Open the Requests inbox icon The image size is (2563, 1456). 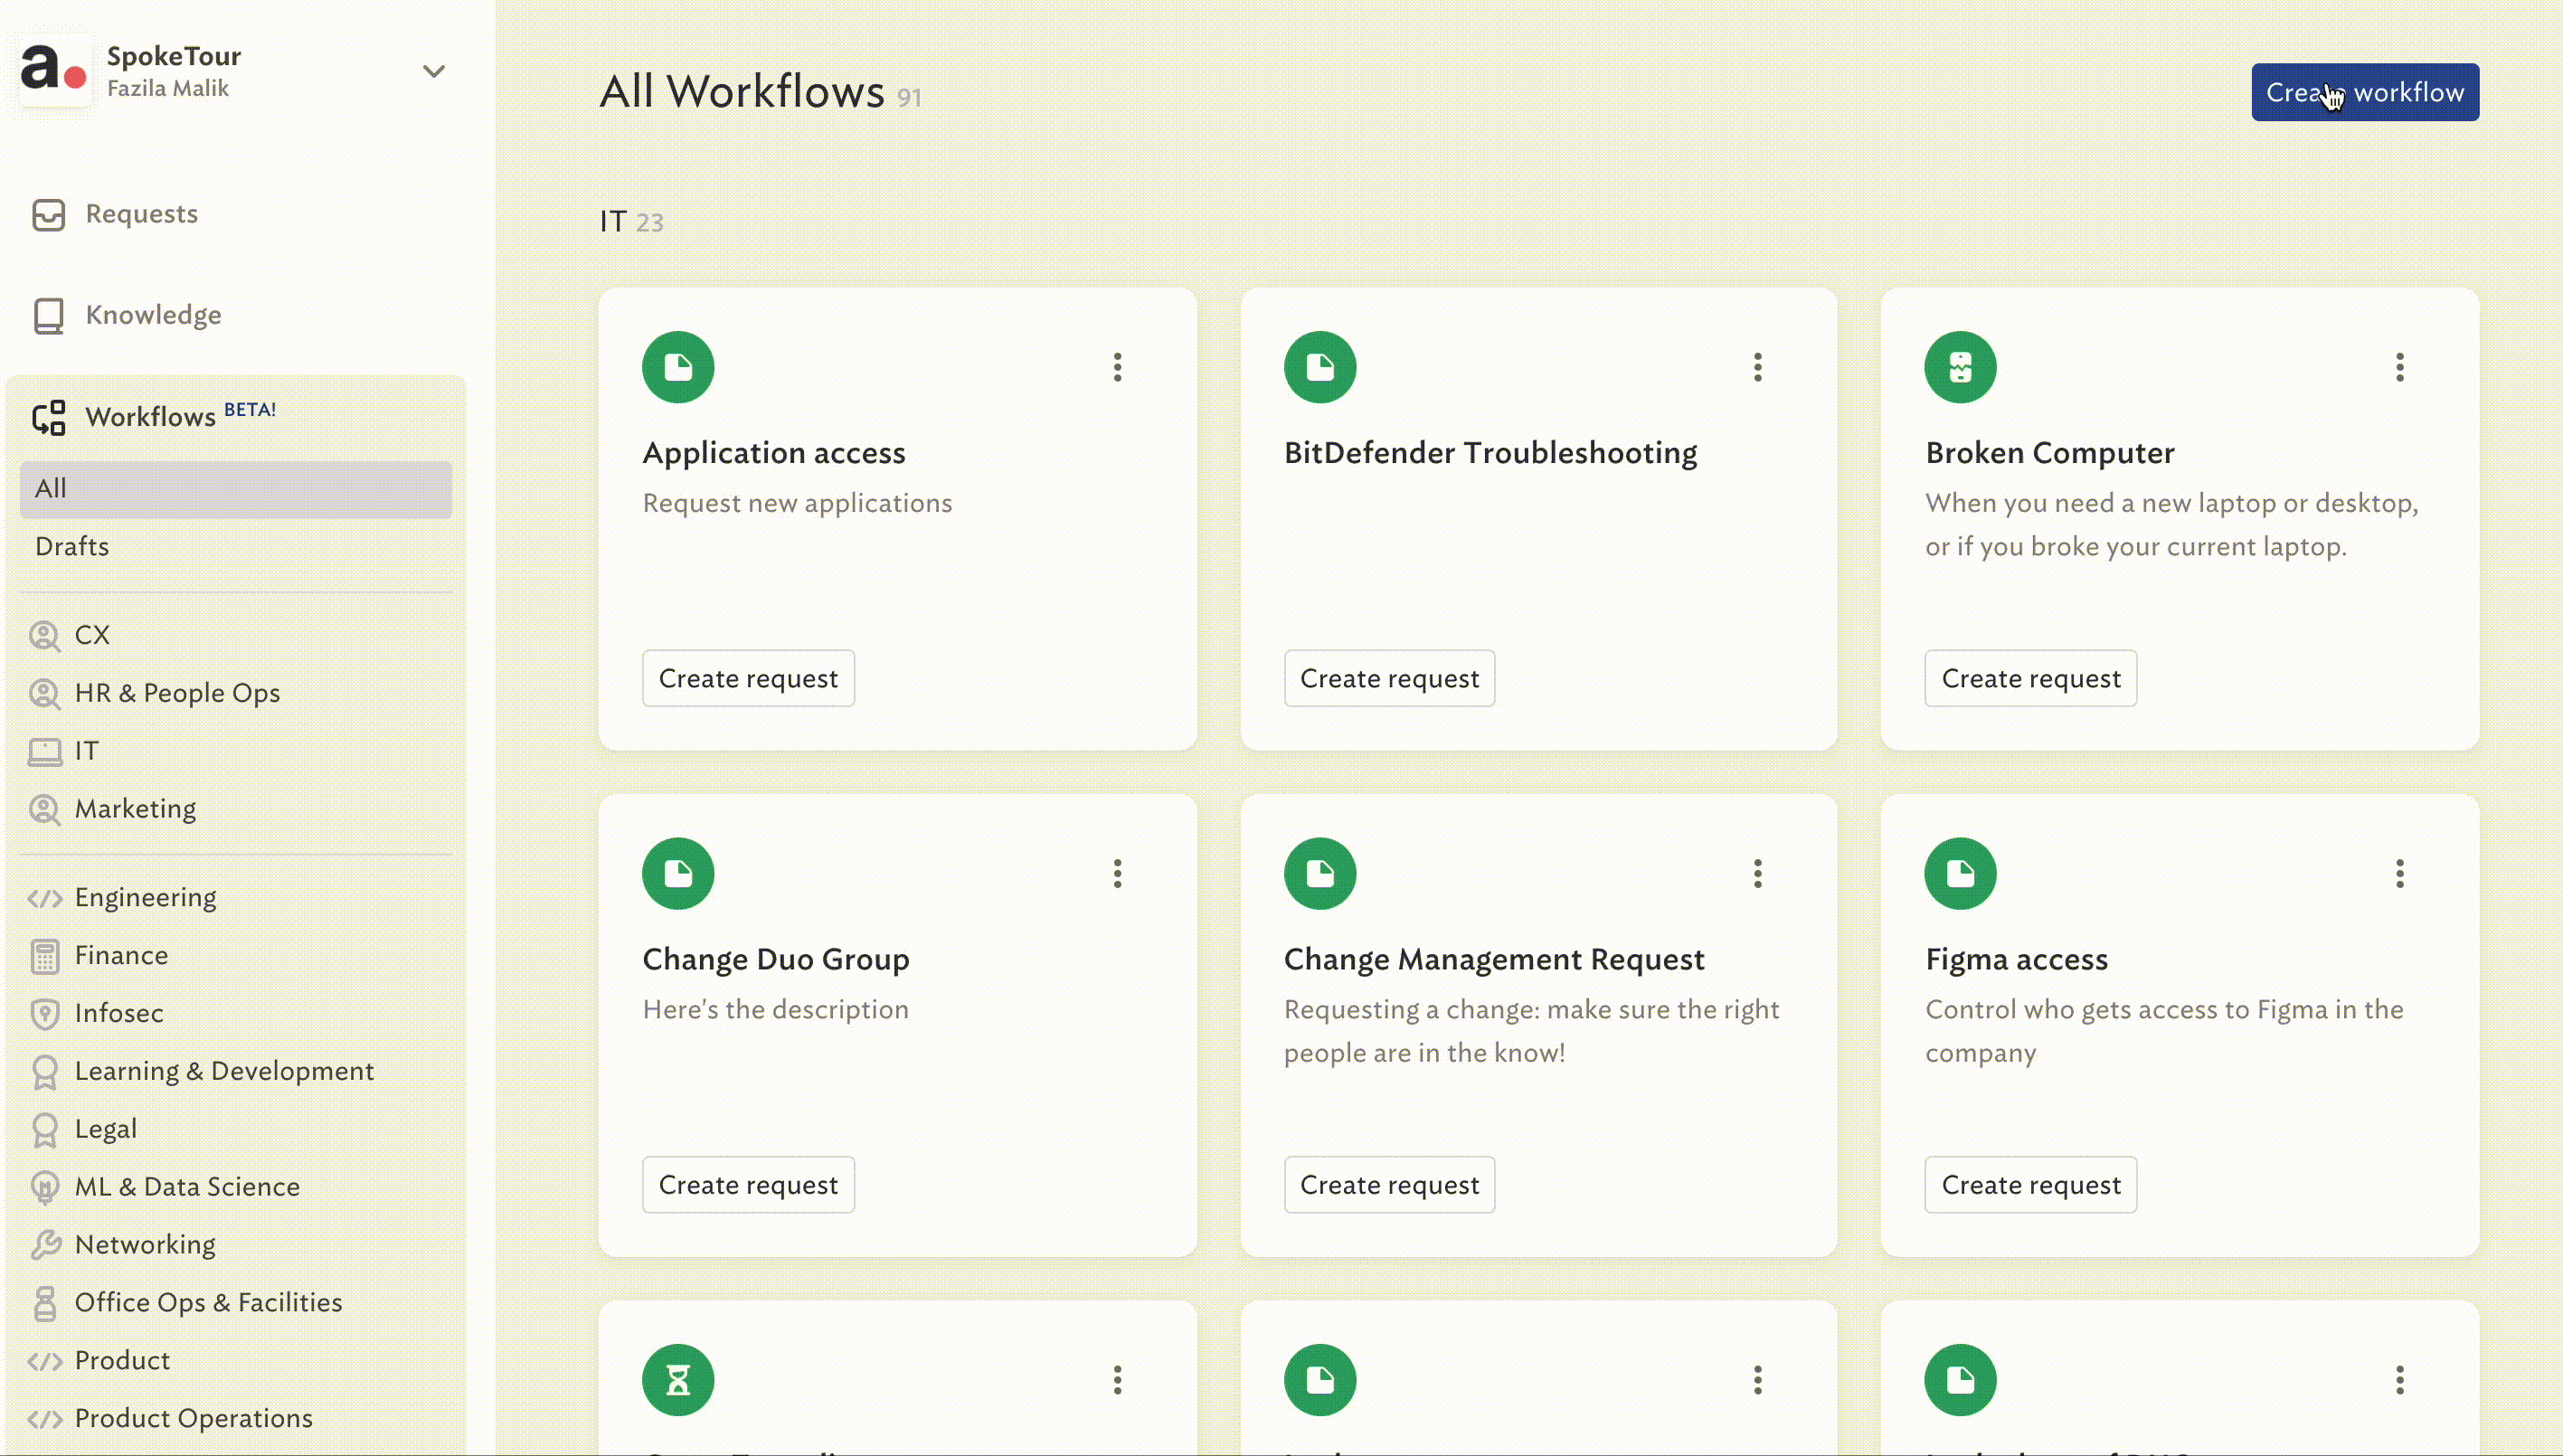pyautogui.click(x=48, y=214)
